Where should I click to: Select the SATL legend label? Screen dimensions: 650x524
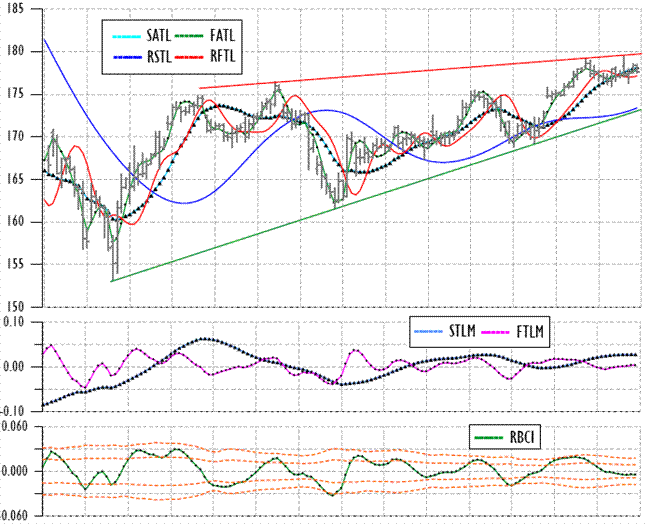(158, 36)
